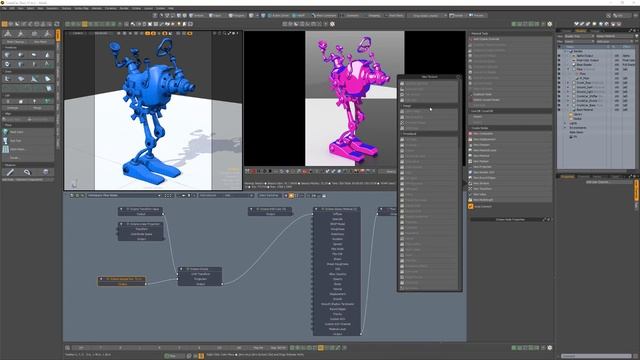This screenshot has width=640, height=360.
Task: Click the horizontal scrollbar at bottom right corner
Action: tap(596, 356)
